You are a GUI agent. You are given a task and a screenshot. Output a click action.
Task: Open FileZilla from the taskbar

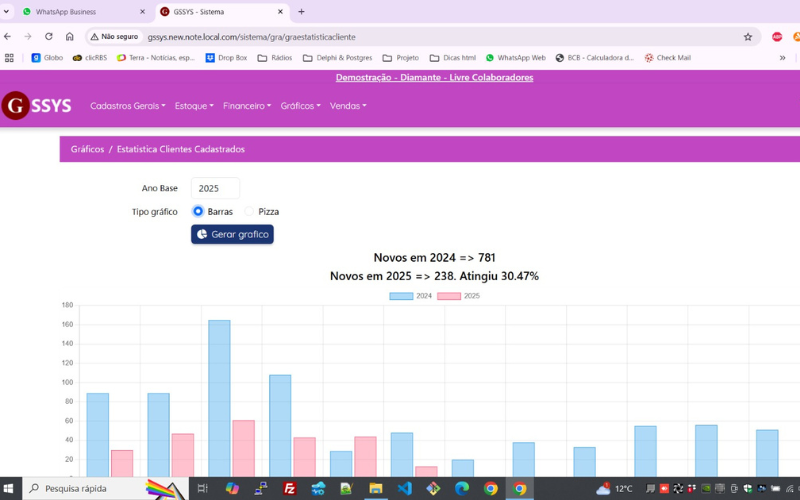[x=289, y=489]
